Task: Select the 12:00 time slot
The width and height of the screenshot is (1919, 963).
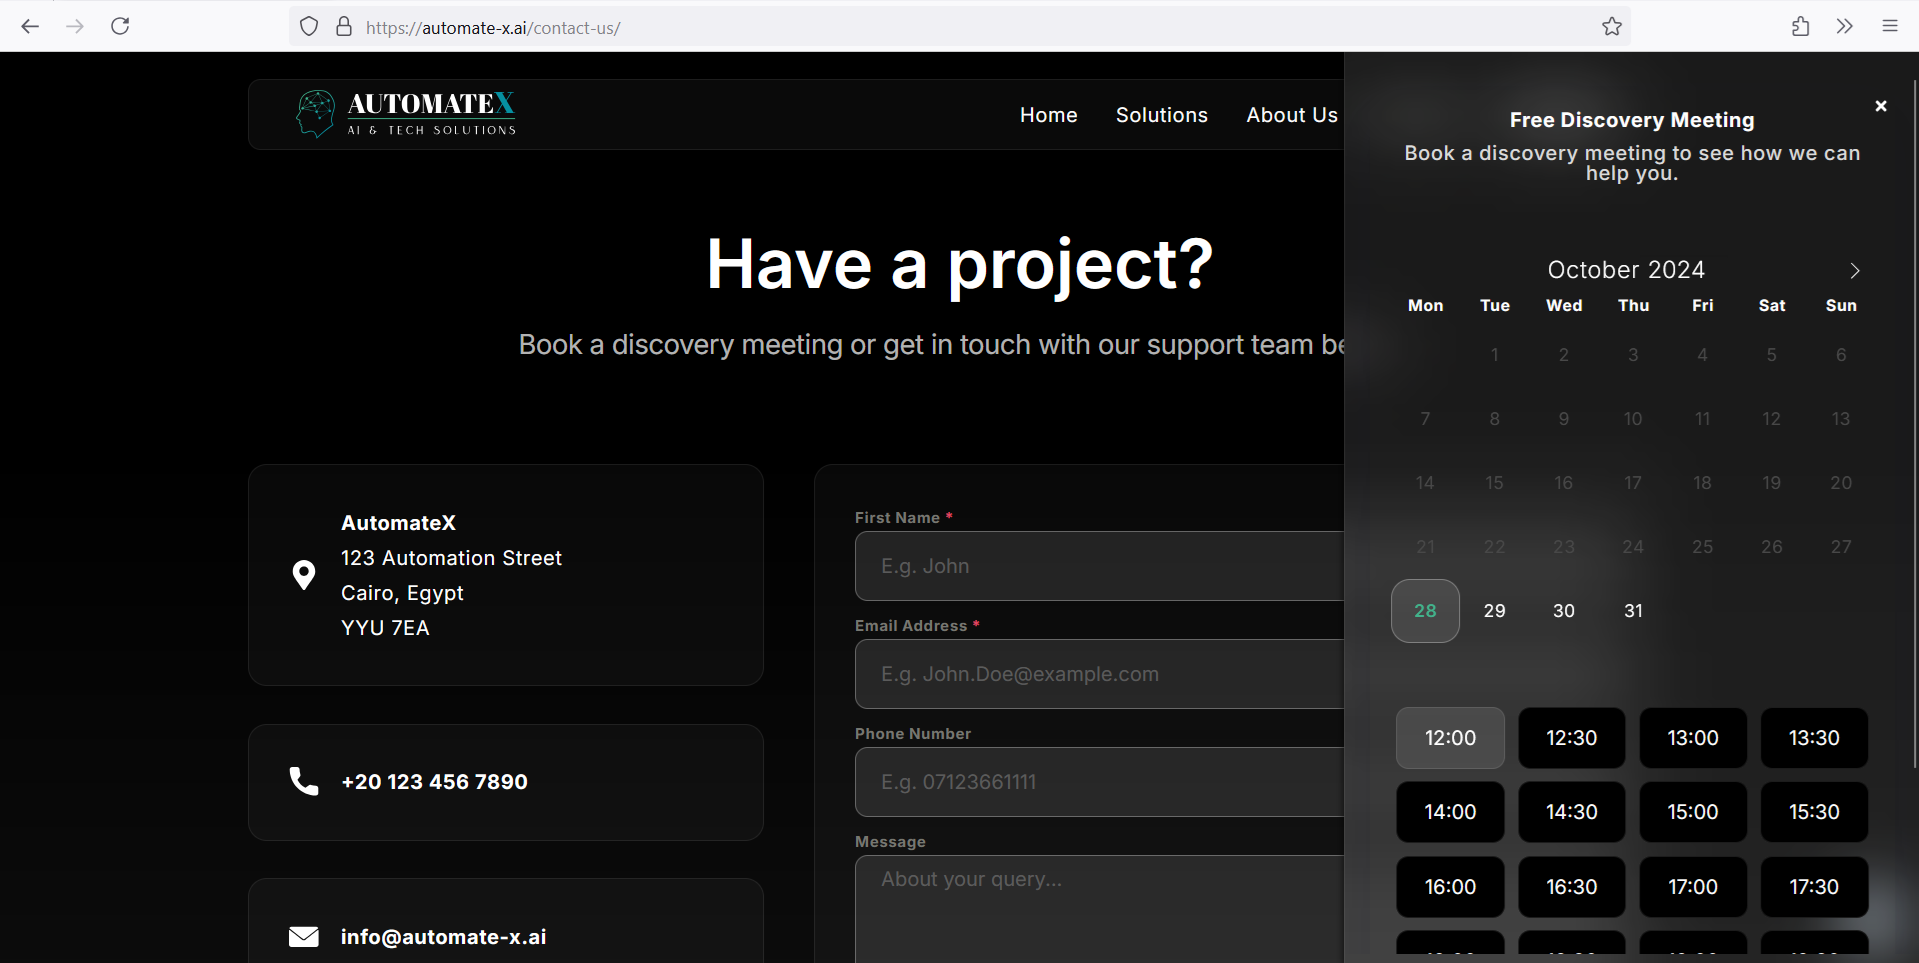Action: click(1449, 738)
